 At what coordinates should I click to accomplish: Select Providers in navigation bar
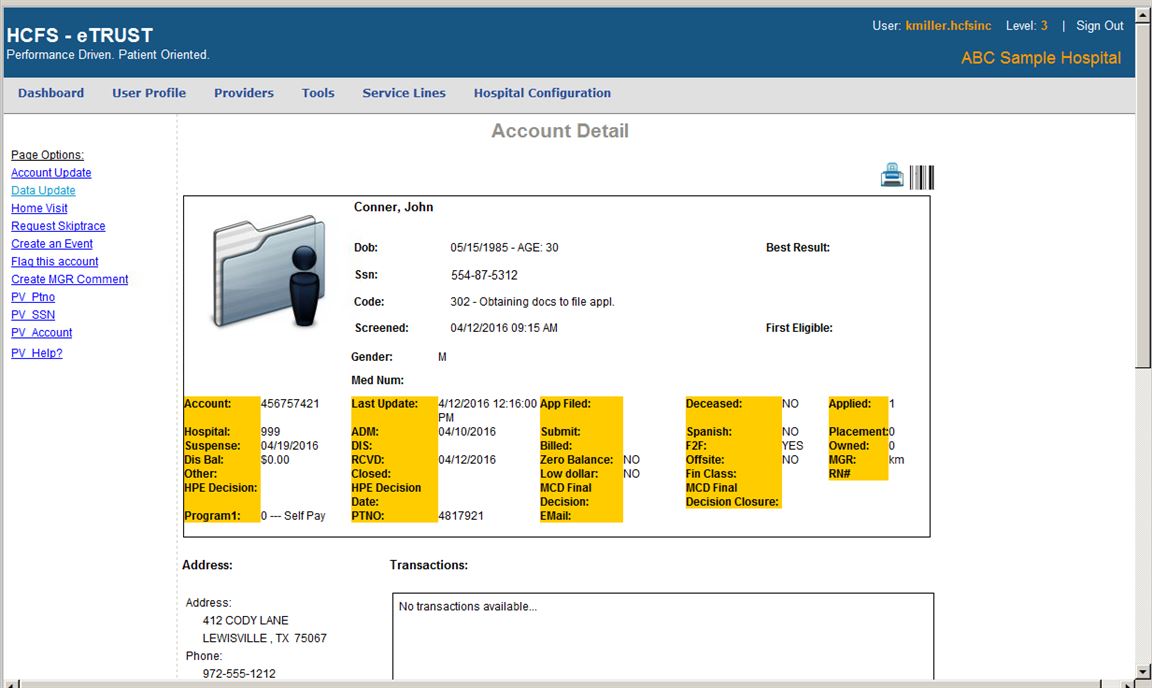244,93
